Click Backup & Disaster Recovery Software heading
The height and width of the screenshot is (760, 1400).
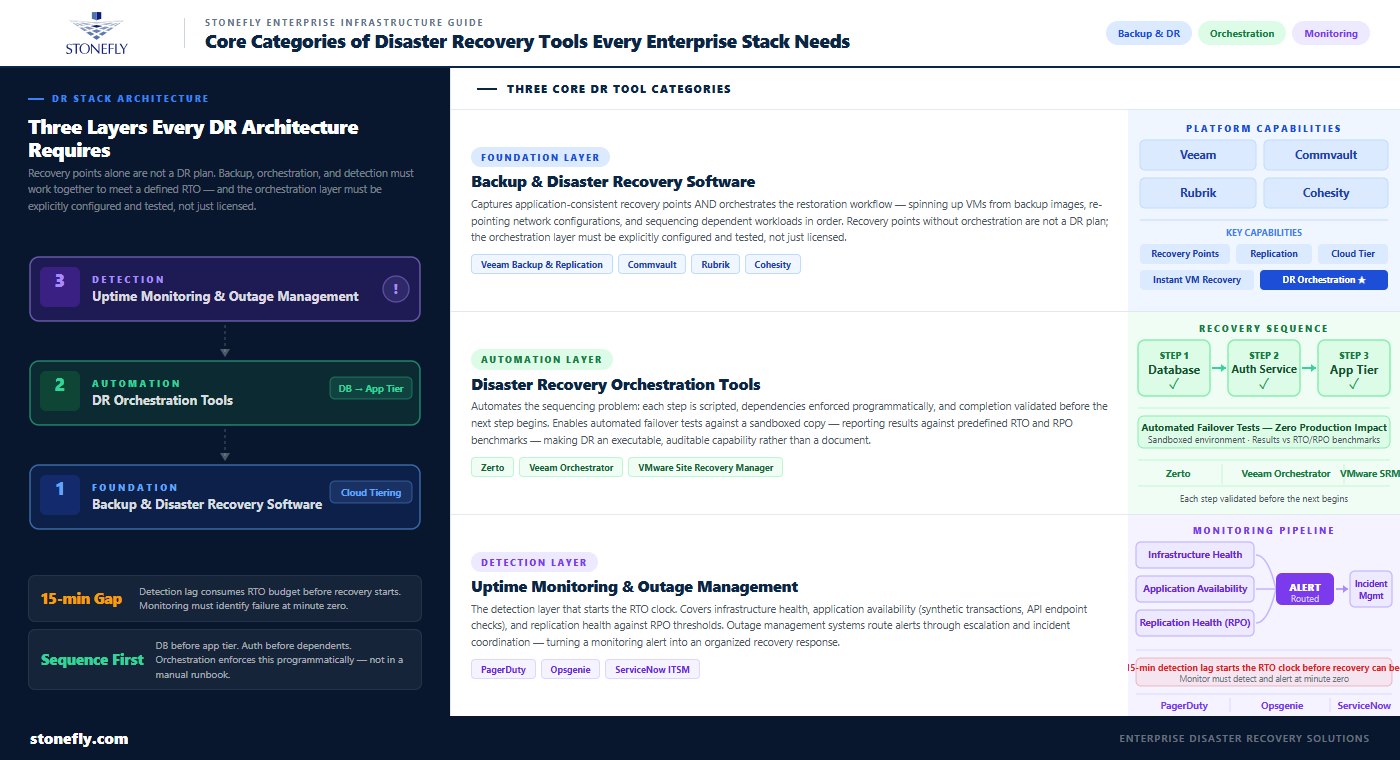[x=613, y=182]
